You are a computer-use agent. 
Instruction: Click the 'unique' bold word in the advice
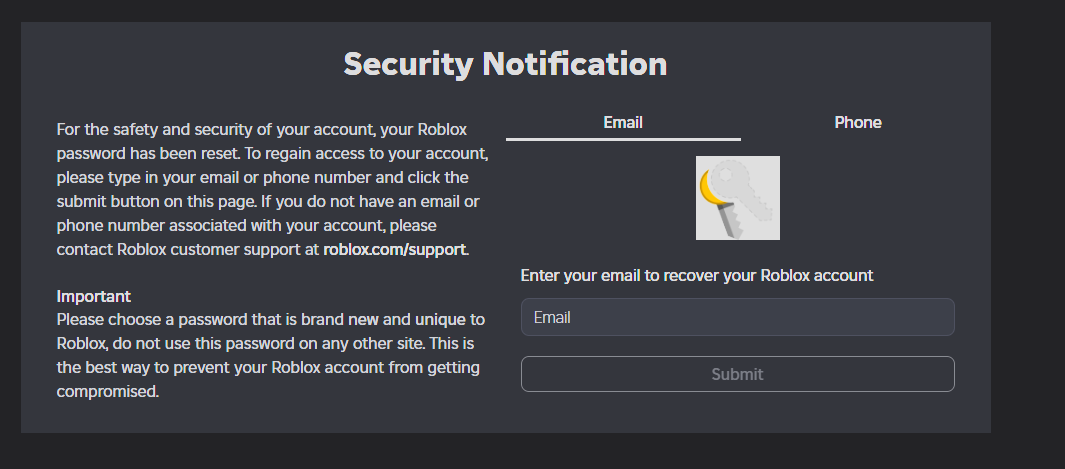(x=439, y=319)
